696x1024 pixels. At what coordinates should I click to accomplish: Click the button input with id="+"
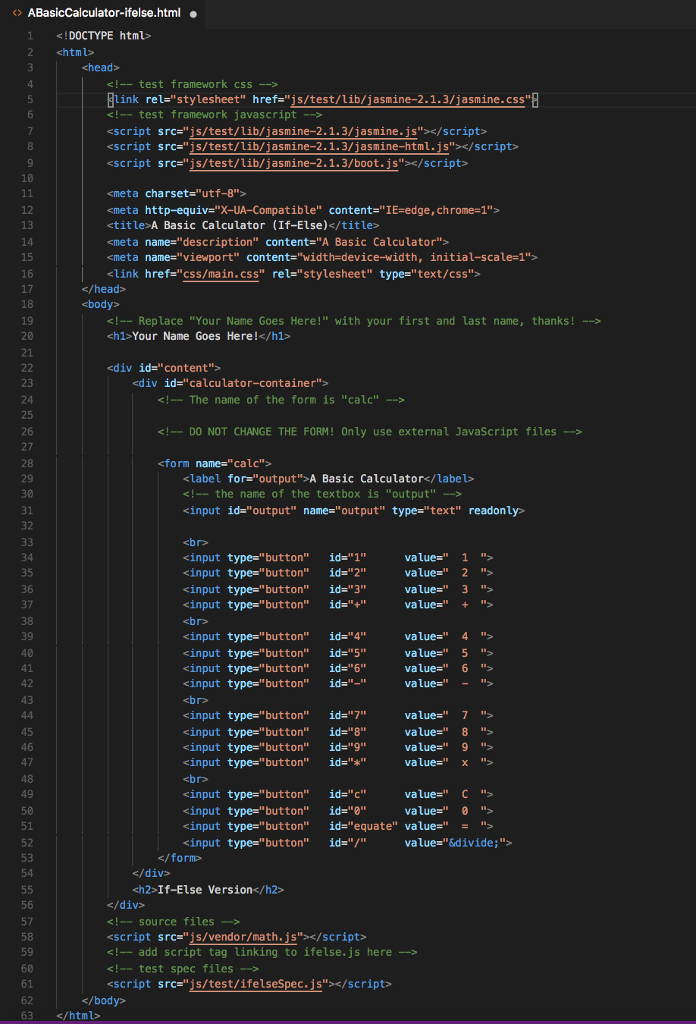tap(338, 605)
